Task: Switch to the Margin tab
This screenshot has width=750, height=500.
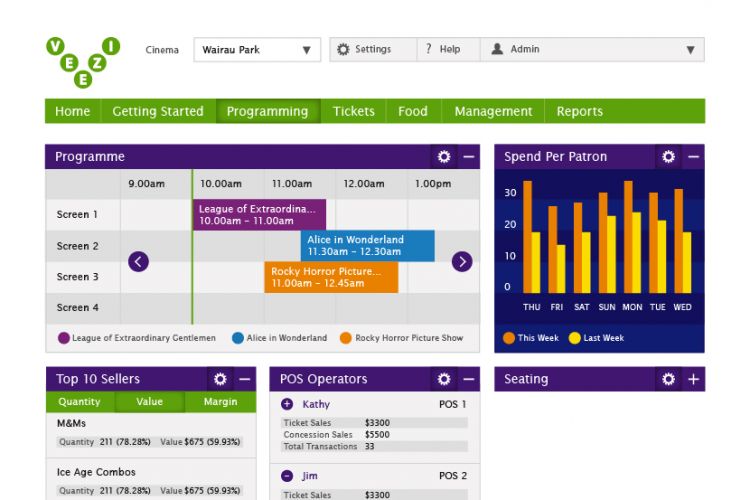Action: [220, 401]
